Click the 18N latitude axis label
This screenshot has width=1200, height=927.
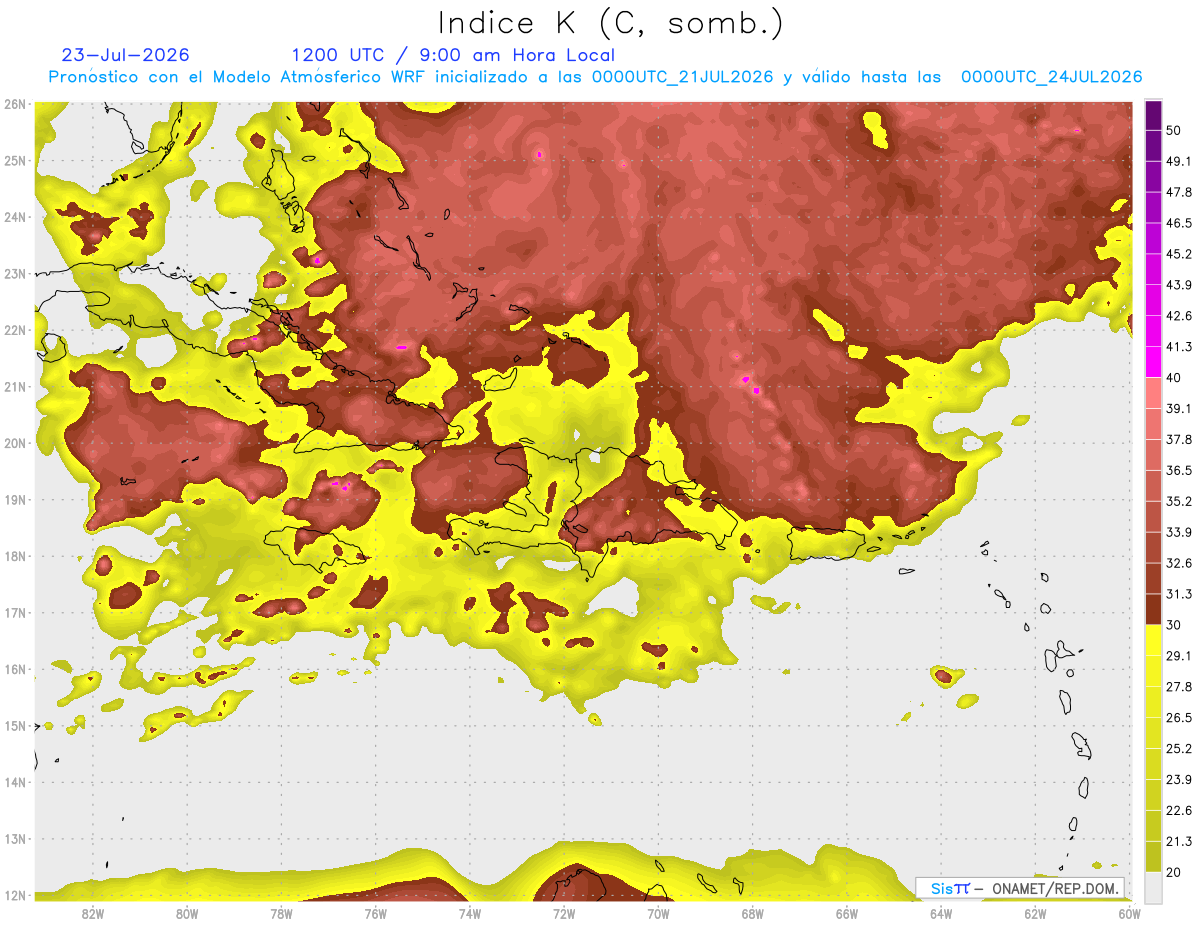click(x=15, y=556)
